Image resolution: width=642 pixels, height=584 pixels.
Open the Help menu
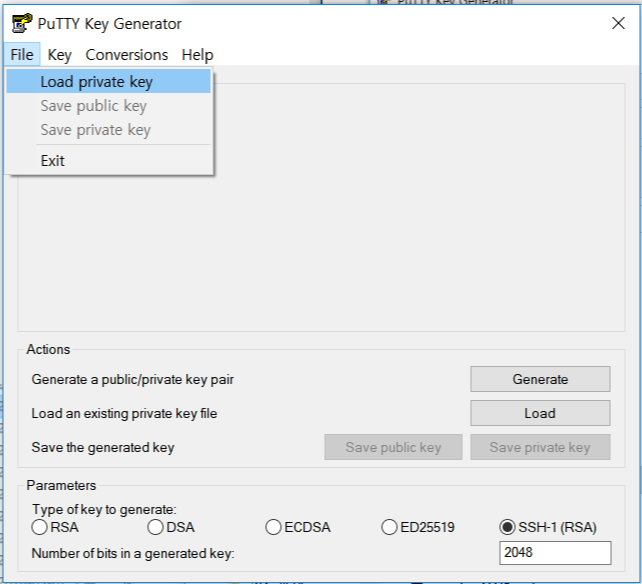click(197, 54)
